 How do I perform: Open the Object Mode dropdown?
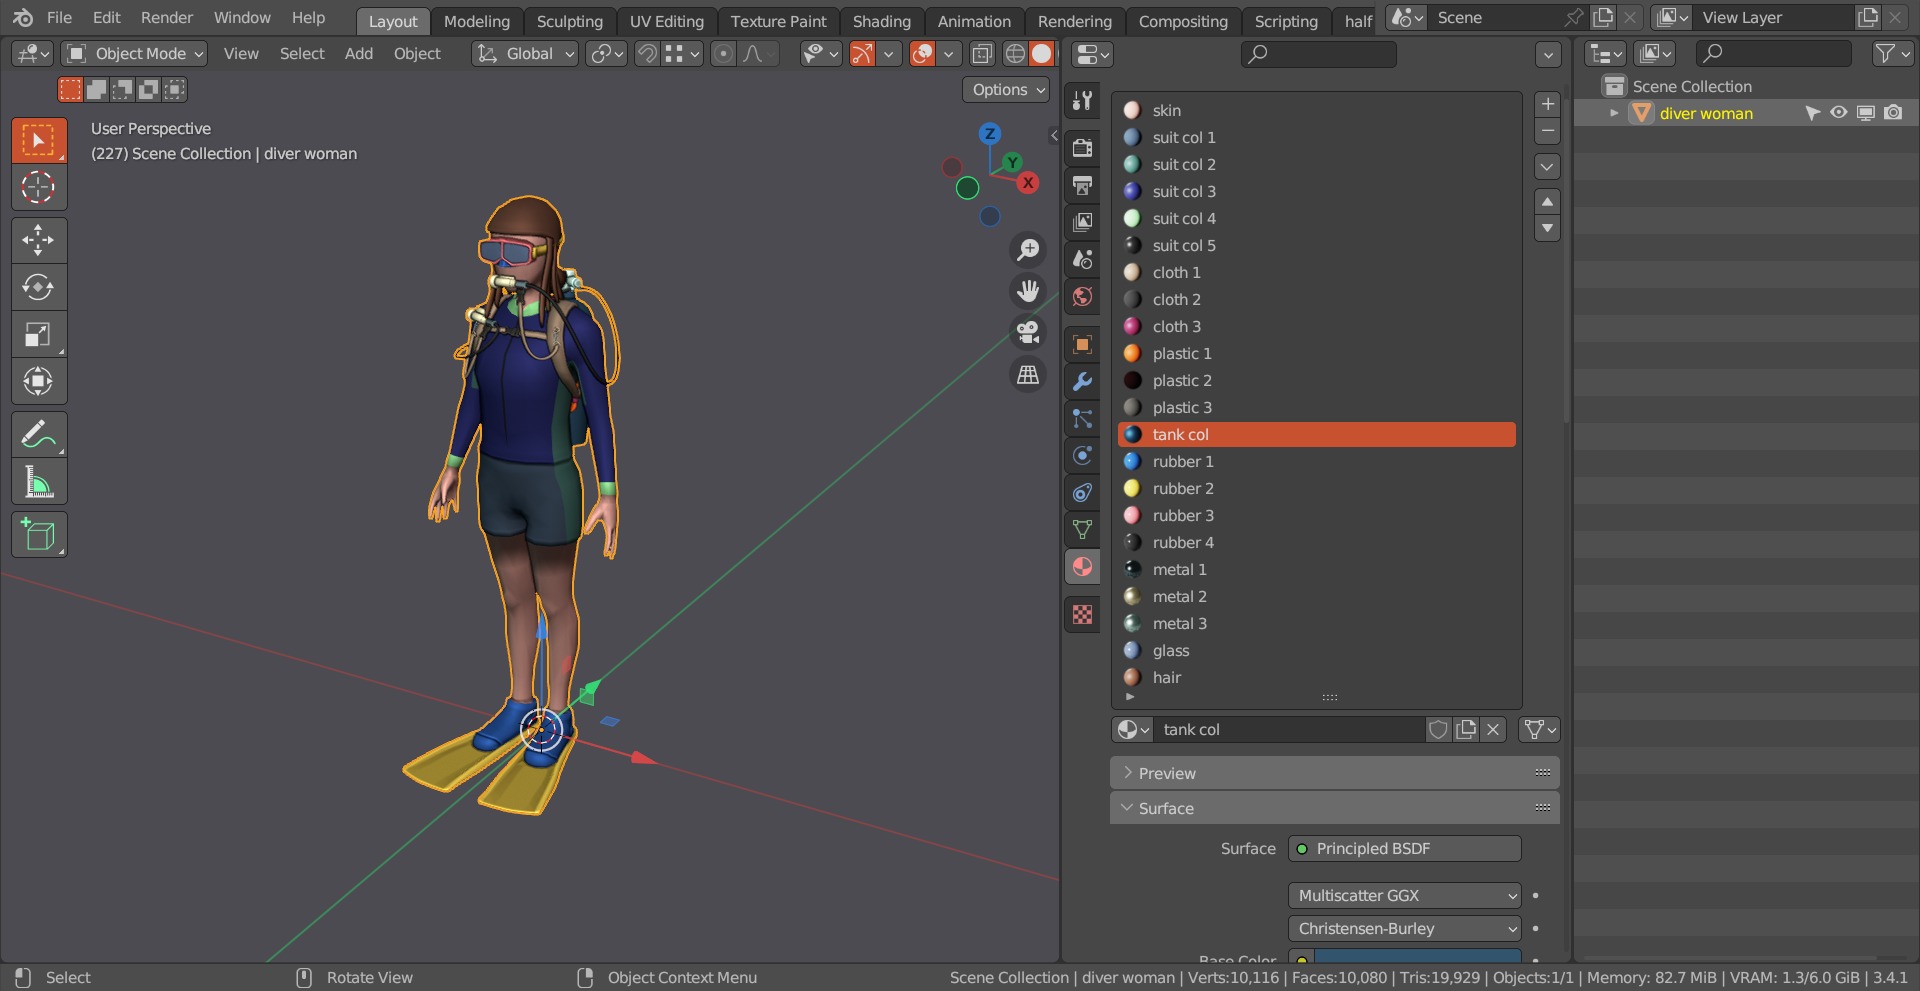(134, 54)
